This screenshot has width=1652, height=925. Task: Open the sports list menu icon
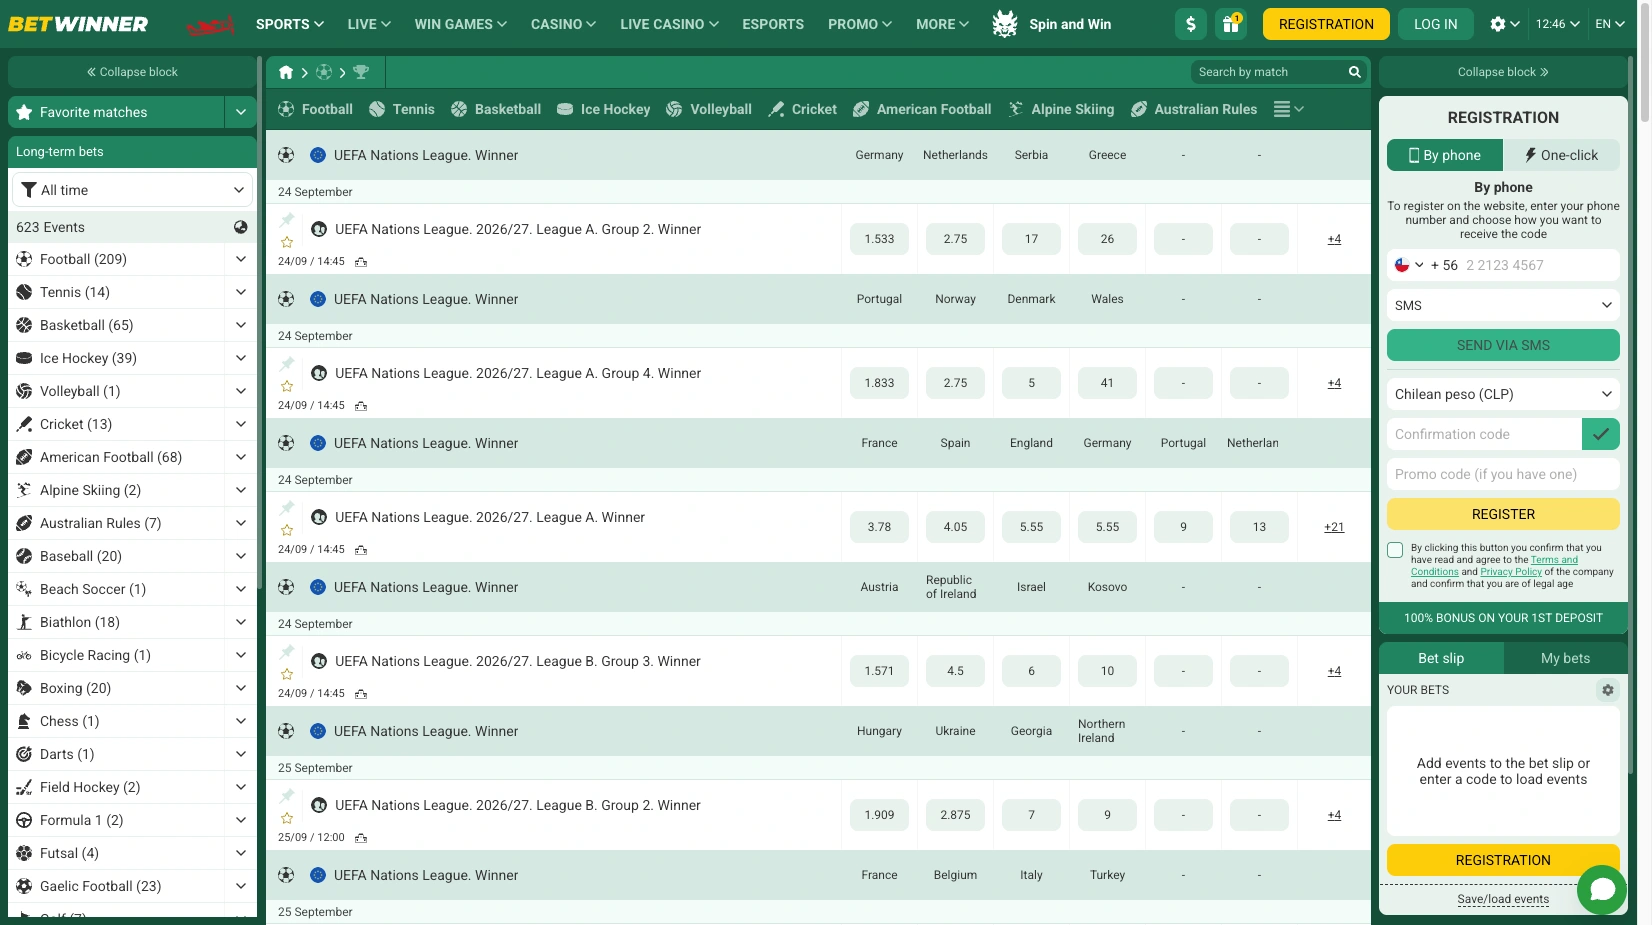click(x=1288, y=109)
